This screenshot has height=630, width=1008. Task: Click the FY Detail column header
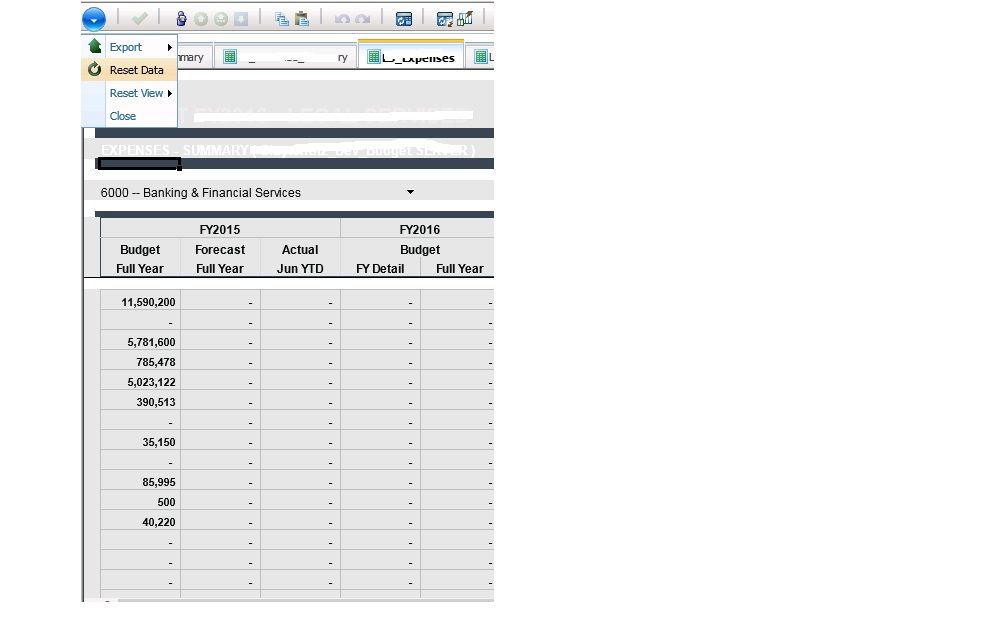pos(380,269)
